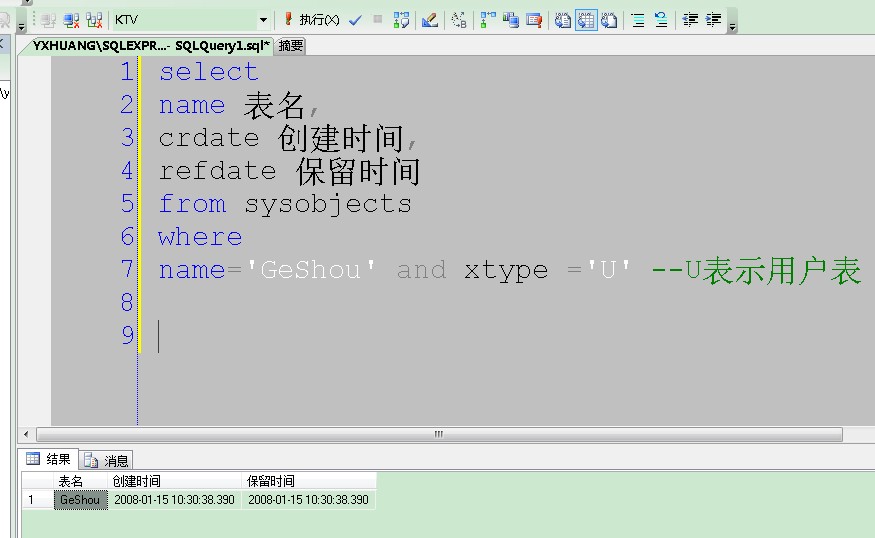This screenshot has width=875, height=538.
Task: Click Specify Values for Template Parameters icon
Action: click(459, 20)
